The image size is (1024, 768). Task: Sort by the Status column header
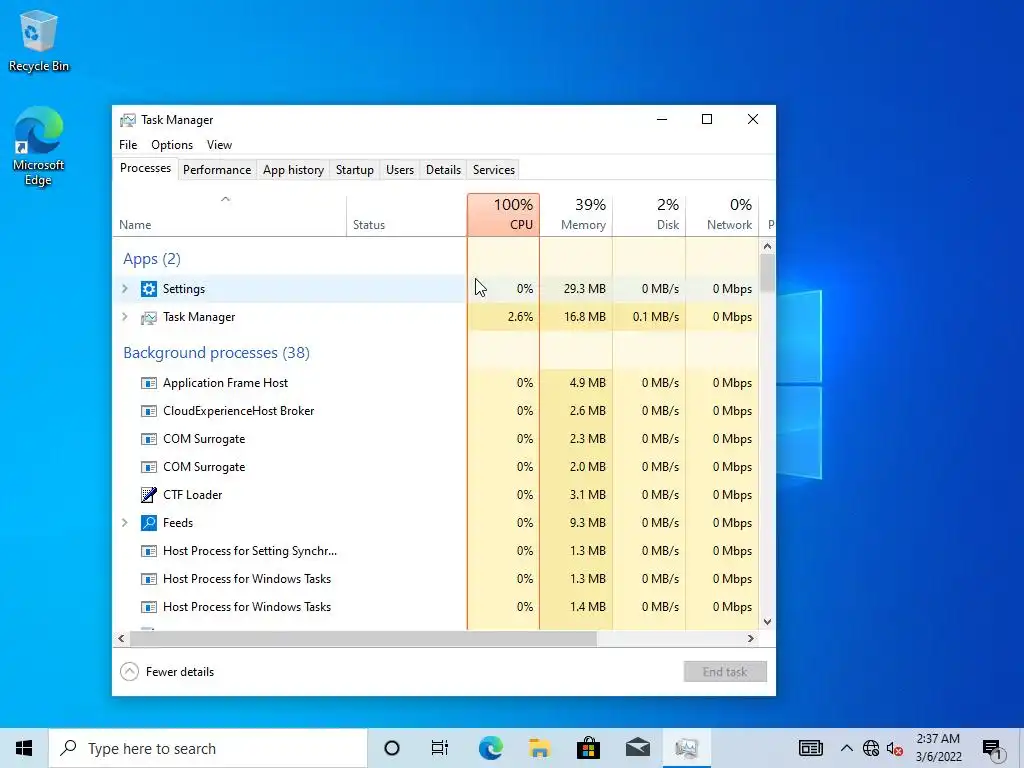tap(406, 215)
